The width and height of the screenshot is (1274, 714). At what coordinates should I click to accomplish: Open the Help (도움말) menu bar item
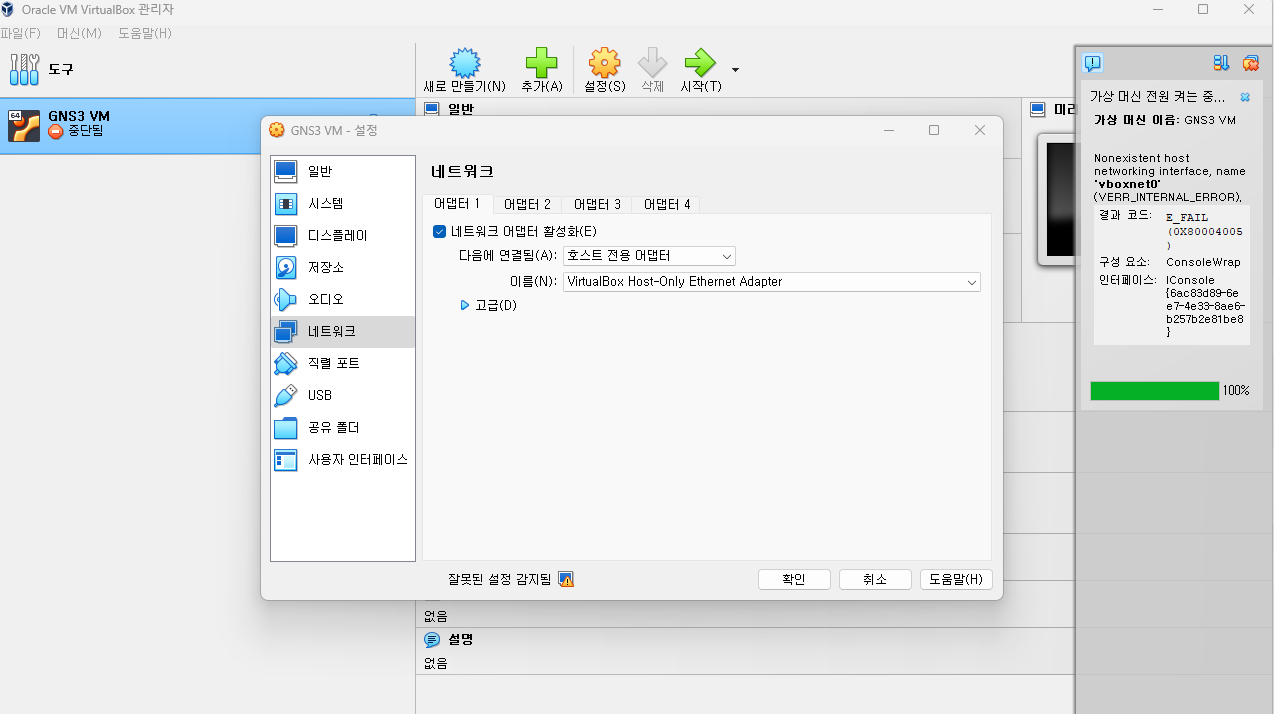point(145,33)
